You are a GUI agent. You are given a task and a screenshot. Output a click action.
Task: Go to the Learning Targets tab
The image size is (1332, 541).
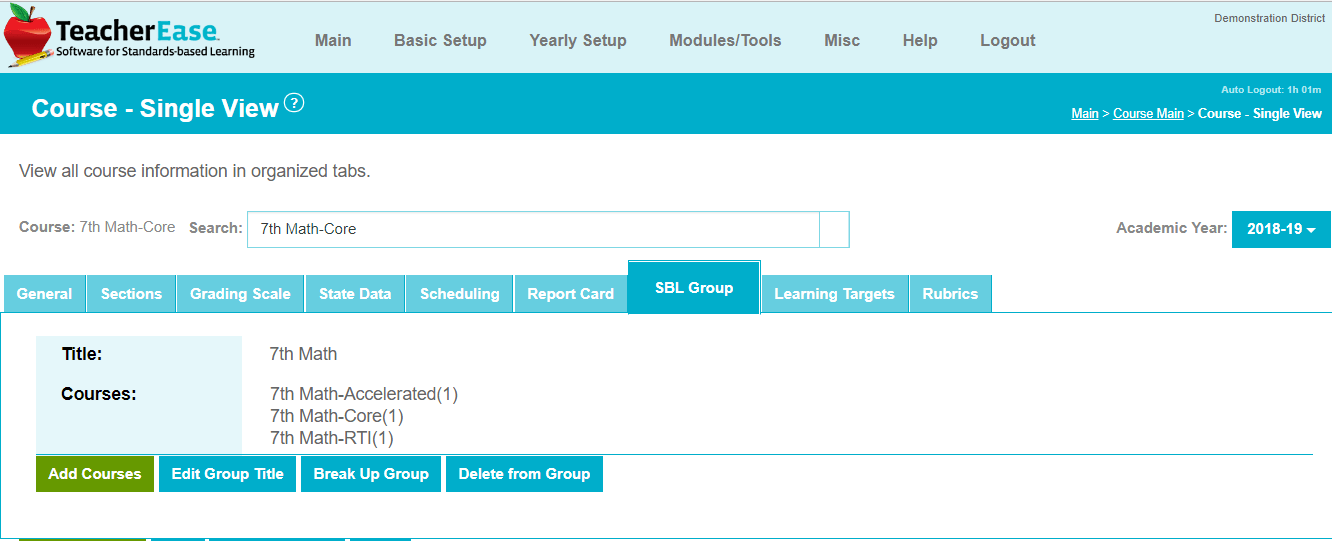834,294
